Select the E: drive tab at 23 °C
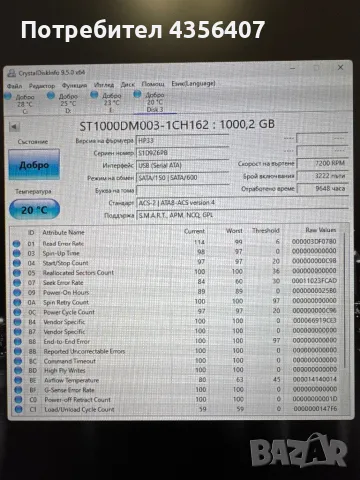The width and height of the screenshot is (360, 480). 106,102
